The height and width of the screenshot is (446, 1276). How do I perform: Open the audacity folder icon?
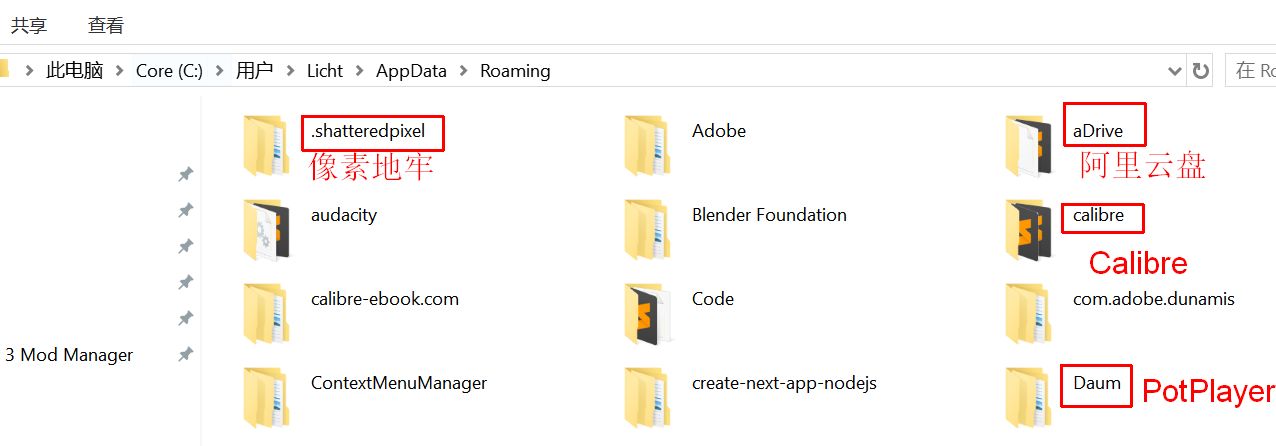click(x=266, y=230)
